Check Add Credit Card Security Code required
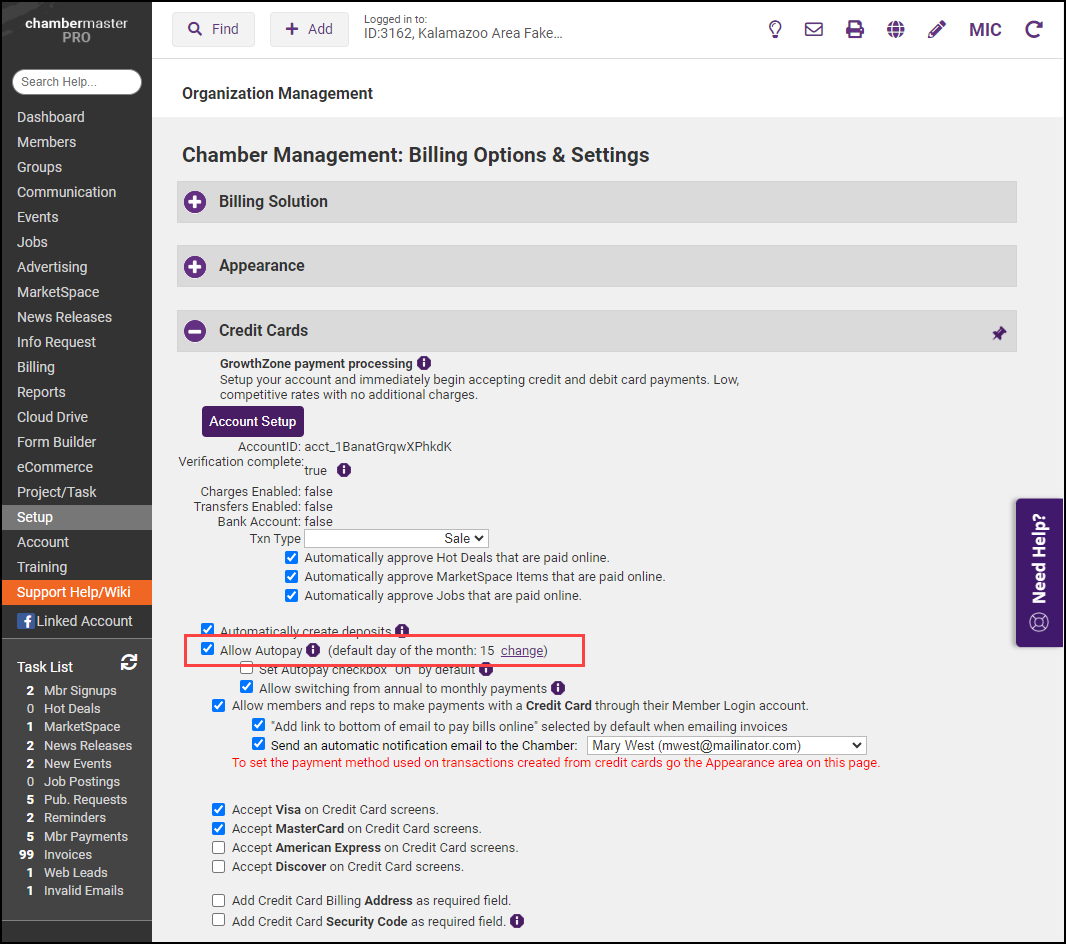The height and width of the screenshot is (944, 1066). 219,920
